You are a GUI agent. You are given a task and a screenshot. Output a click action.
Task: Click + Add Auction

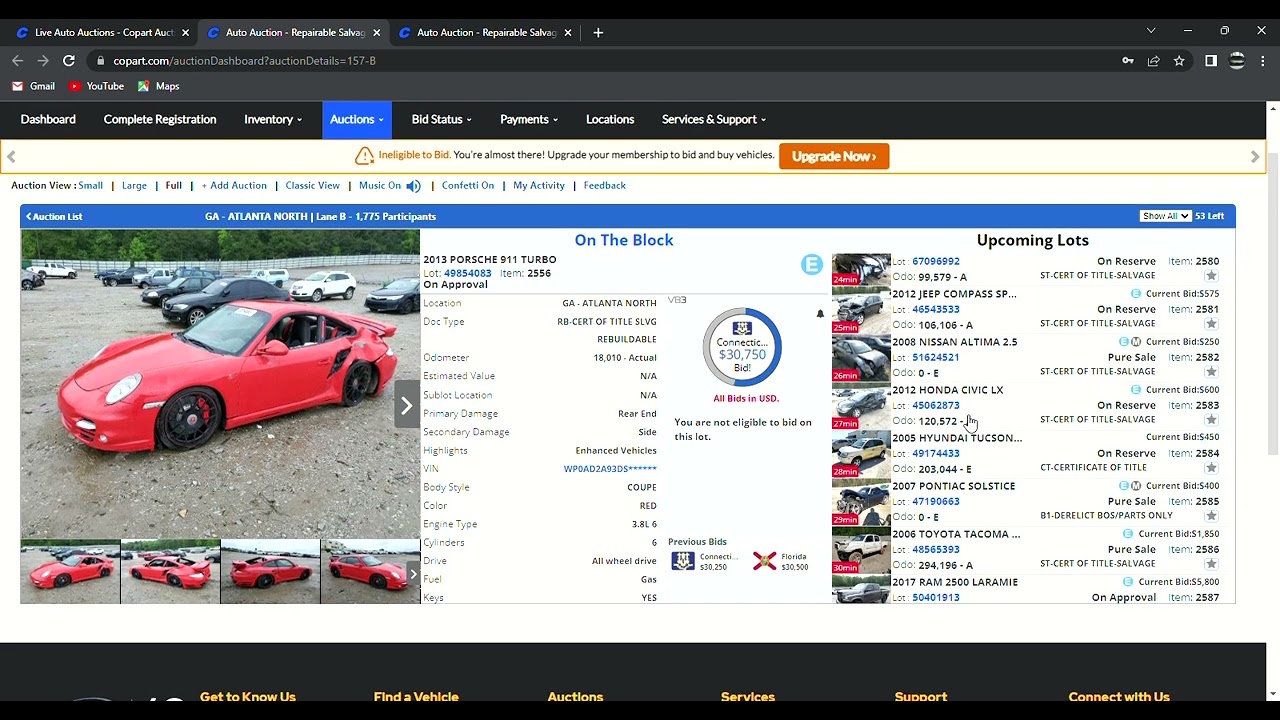[x=234, y=185]
